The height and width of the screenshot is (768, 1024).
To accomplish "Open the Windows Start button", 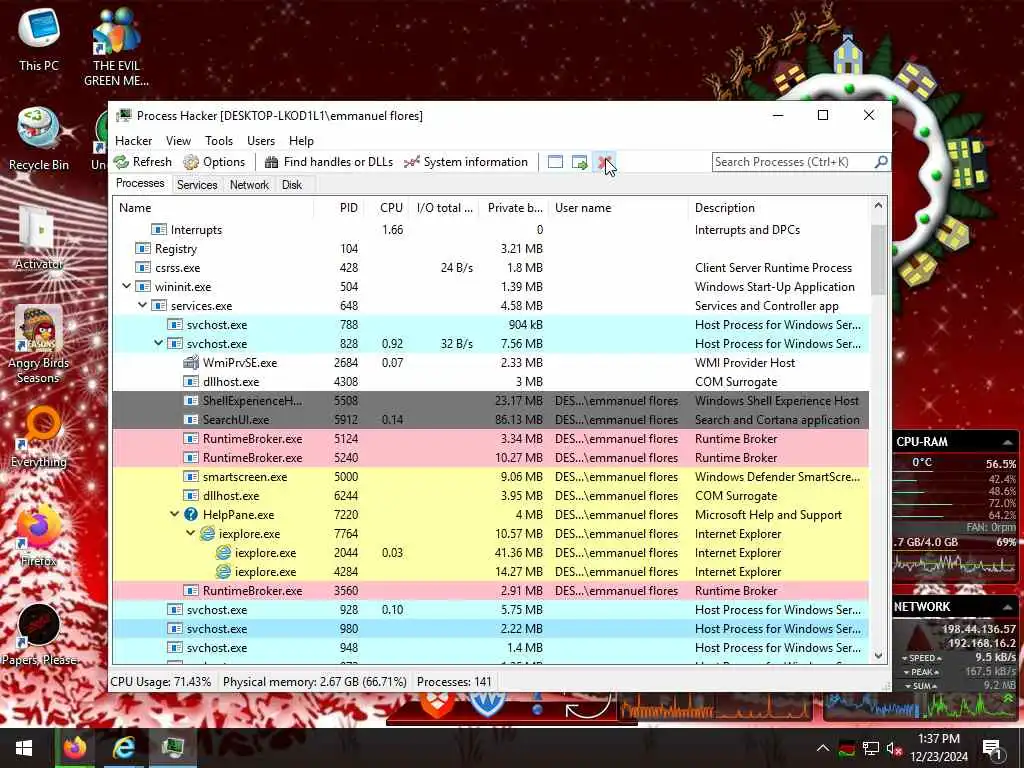I will point(24,748).
